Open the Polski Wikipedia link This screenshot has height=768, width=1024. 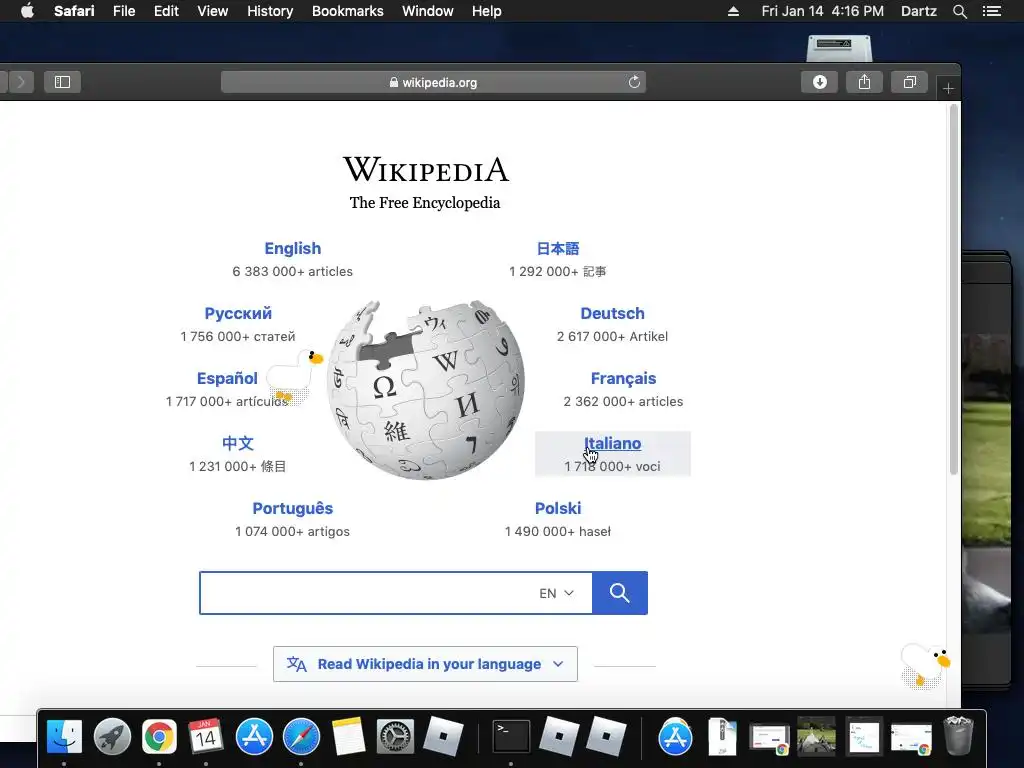coord(558,508)
